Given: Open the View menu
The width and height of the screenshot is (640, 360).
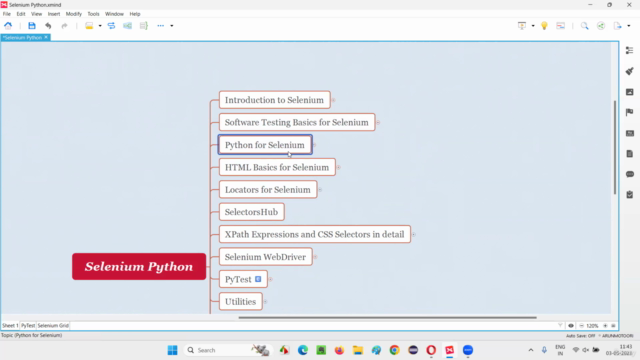Looking at the screenshot, I should (x=36, y=14).
